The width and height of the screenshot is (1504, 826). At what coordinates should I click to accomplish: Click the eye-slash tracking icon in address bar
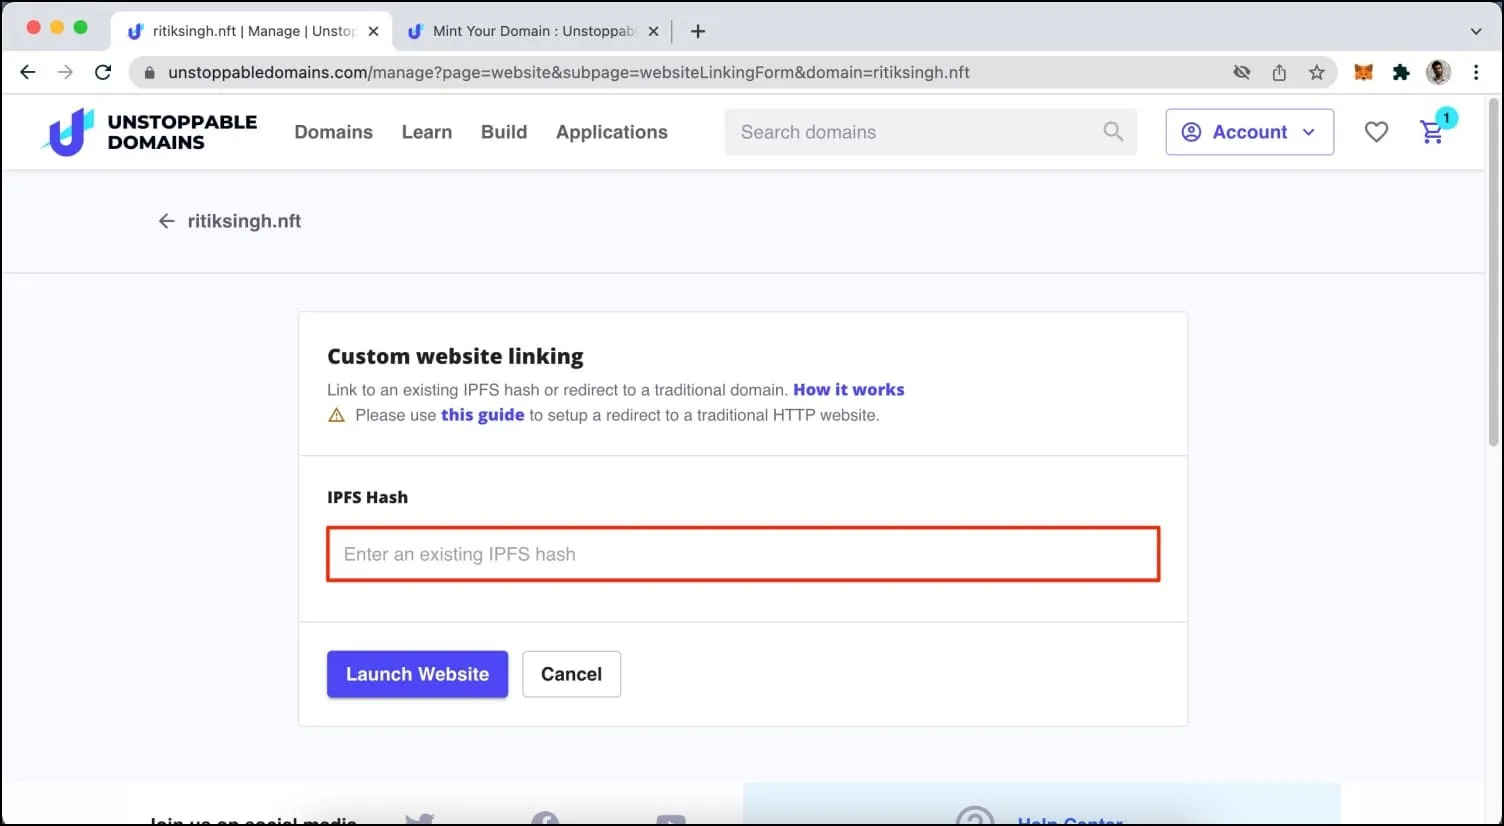tap(1242, 72)
